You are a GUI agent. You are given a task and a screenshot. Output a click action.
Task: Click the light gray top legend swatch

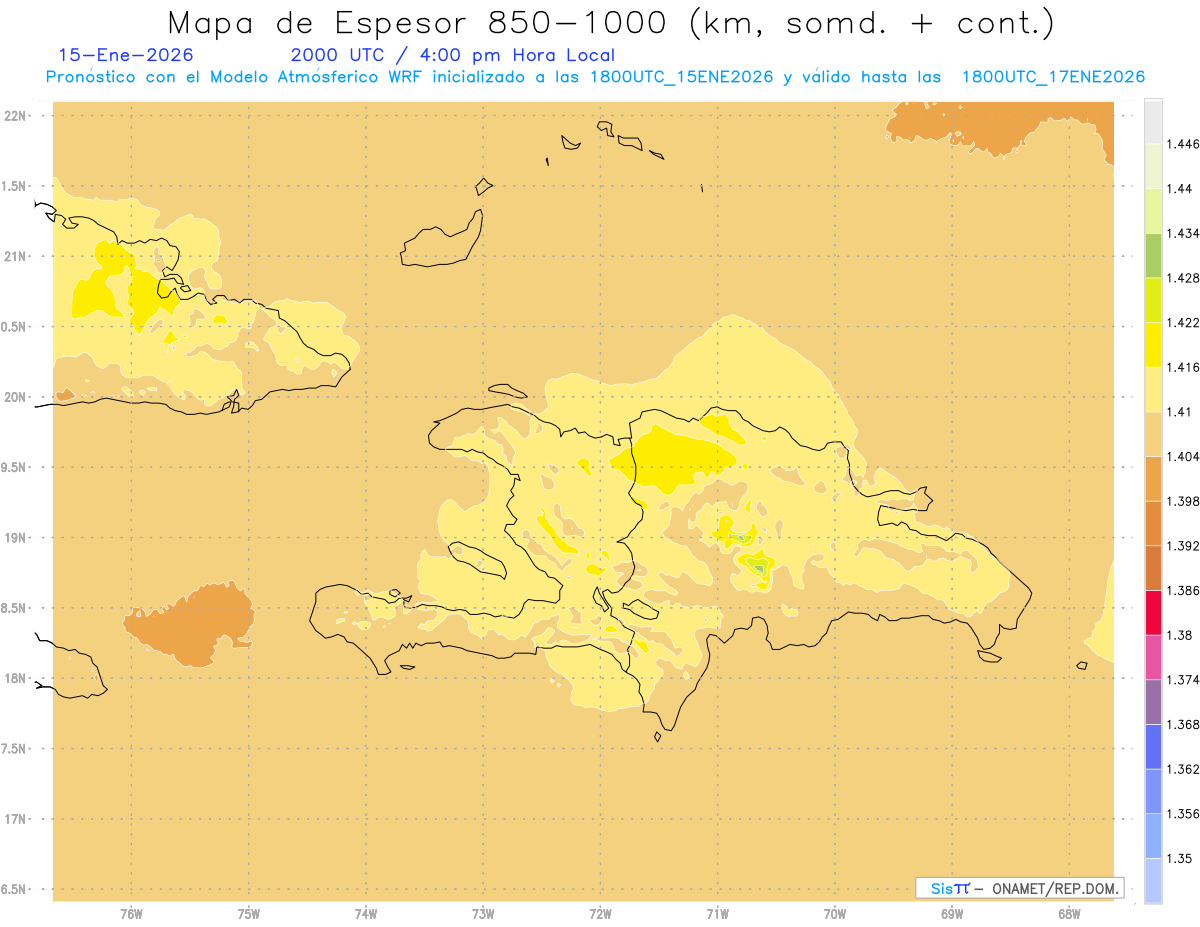point(1153,121)
